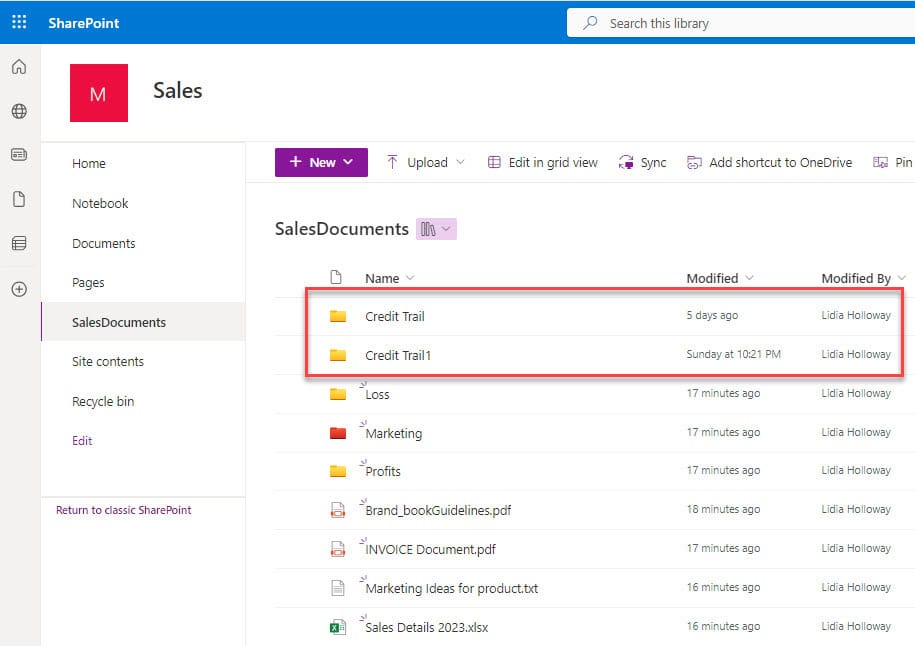Open the My sites globe icon
This screenshot has width=915, height=646.
19,111
